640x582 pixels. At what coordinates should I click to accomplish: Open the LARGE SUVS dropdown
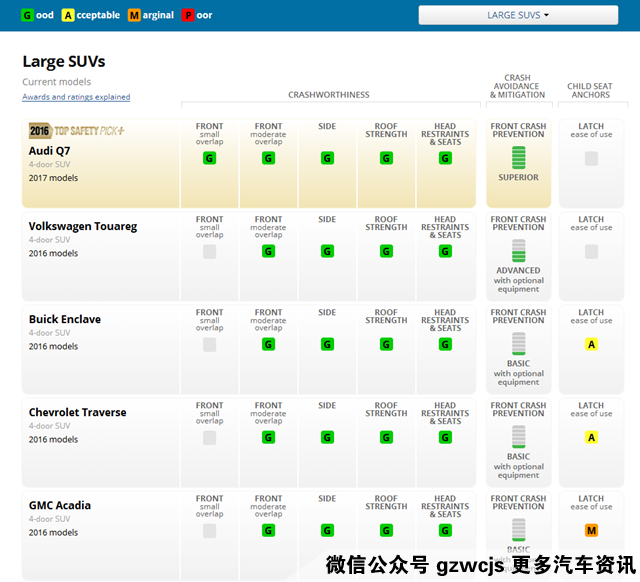point(517,15)
